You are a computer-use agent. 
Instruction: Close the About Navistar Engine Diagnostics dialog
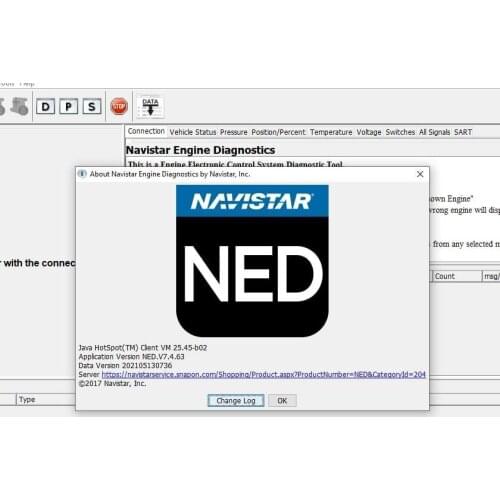pos(420,174)
